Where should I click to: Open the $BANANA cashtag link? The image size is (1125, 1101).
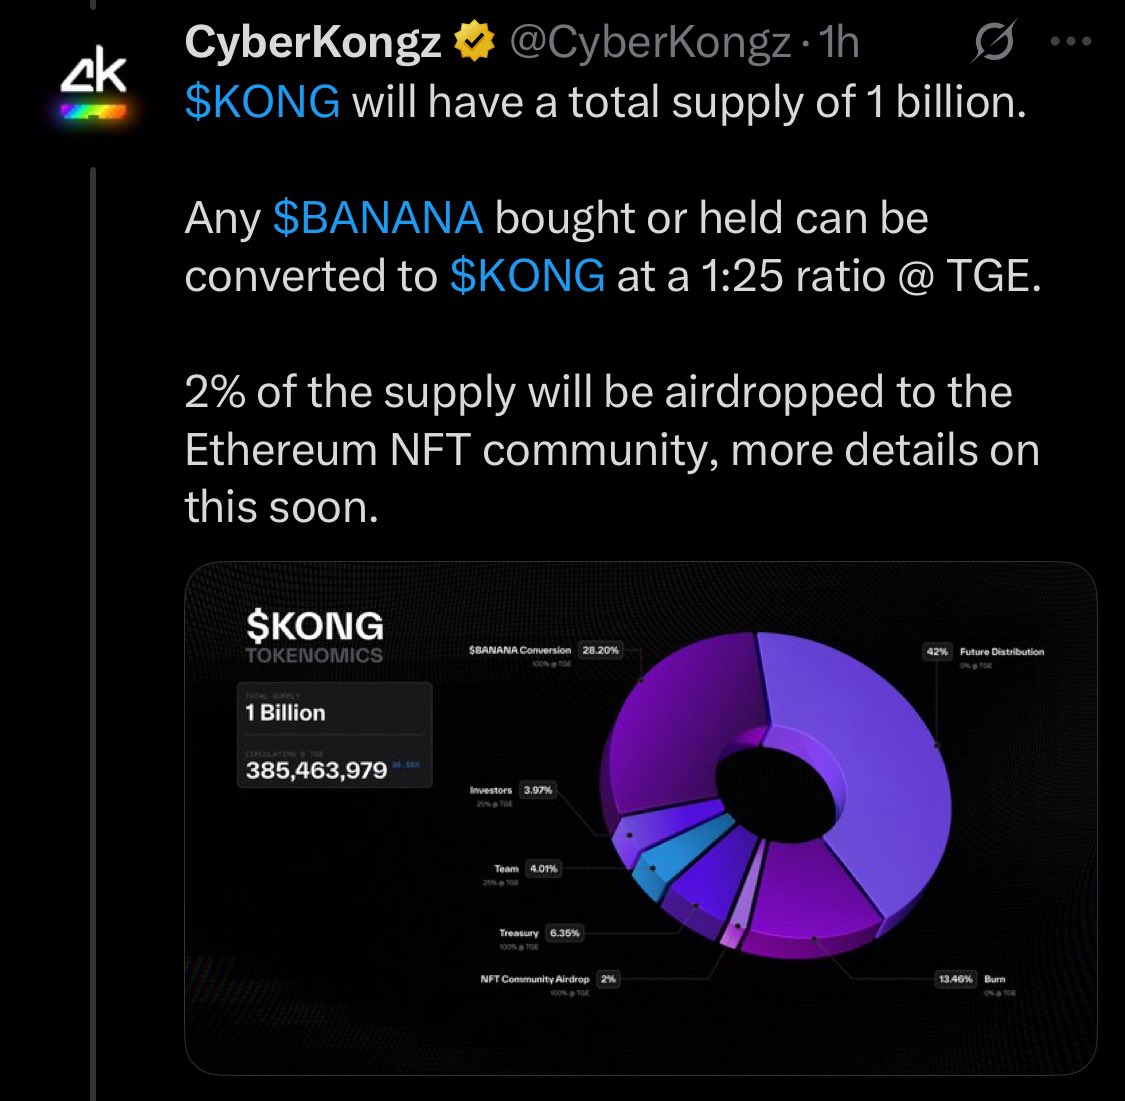click(378, 218)
